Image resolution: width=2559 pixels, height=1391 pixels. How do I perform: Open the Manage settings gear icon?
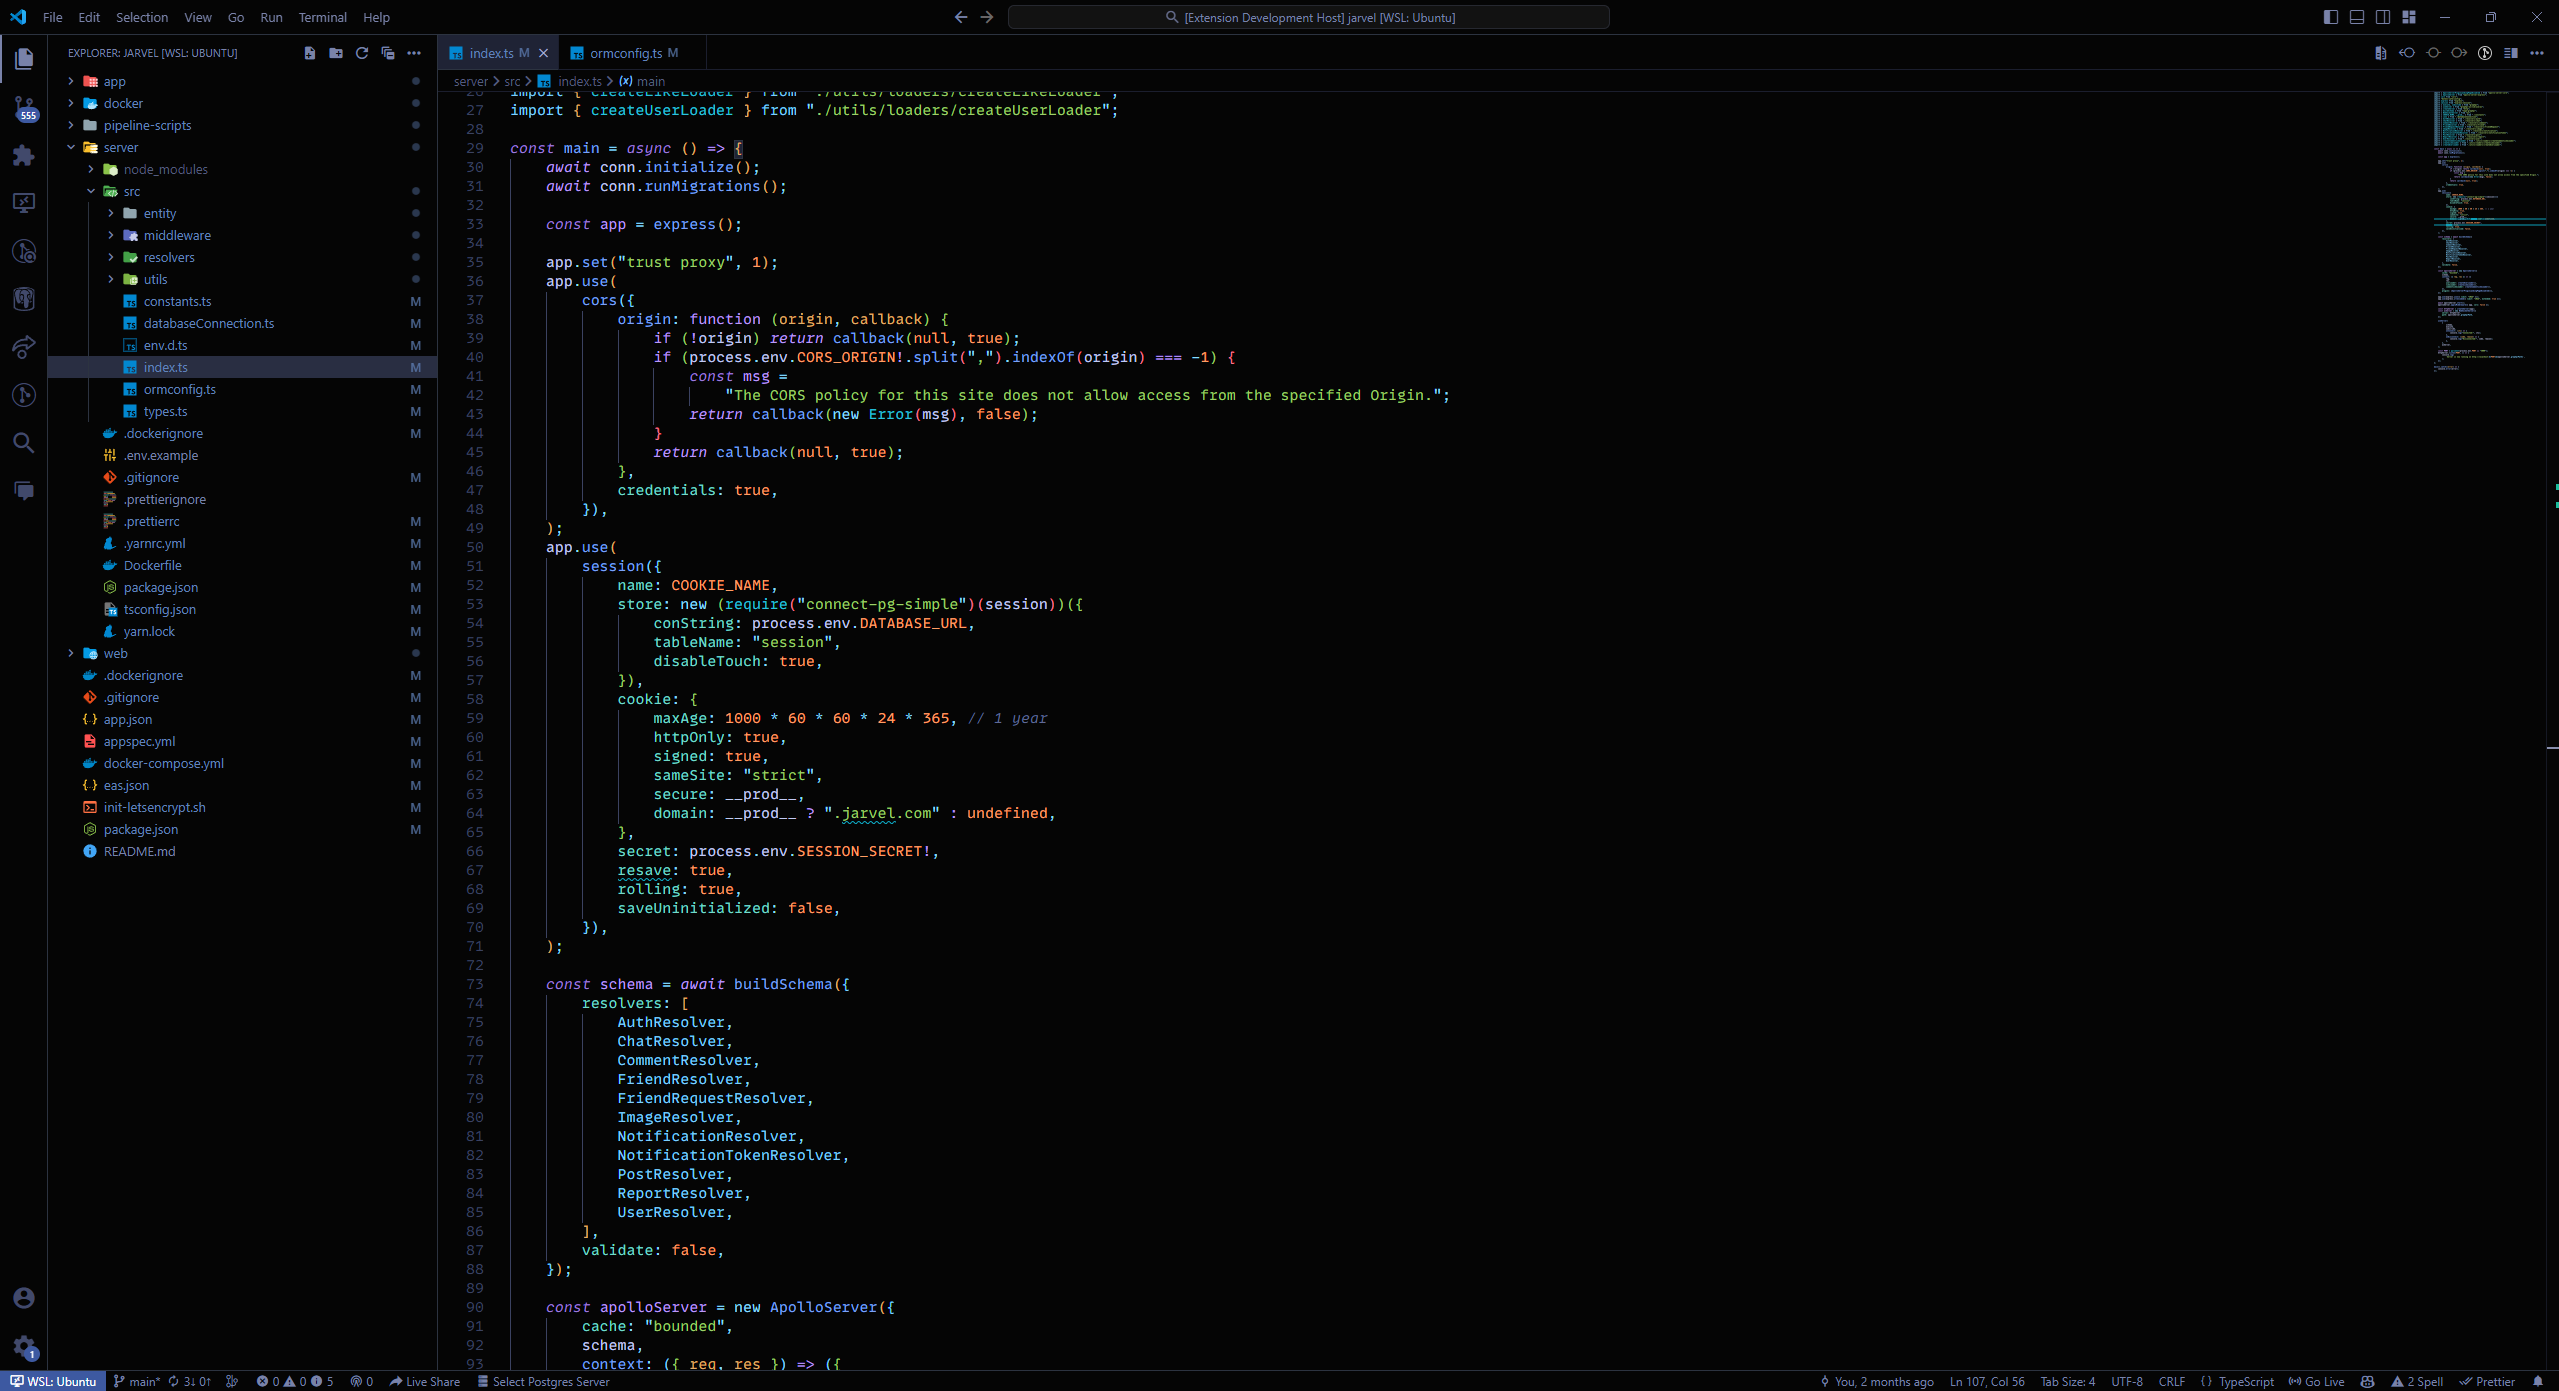click(x=24, y=1347)
